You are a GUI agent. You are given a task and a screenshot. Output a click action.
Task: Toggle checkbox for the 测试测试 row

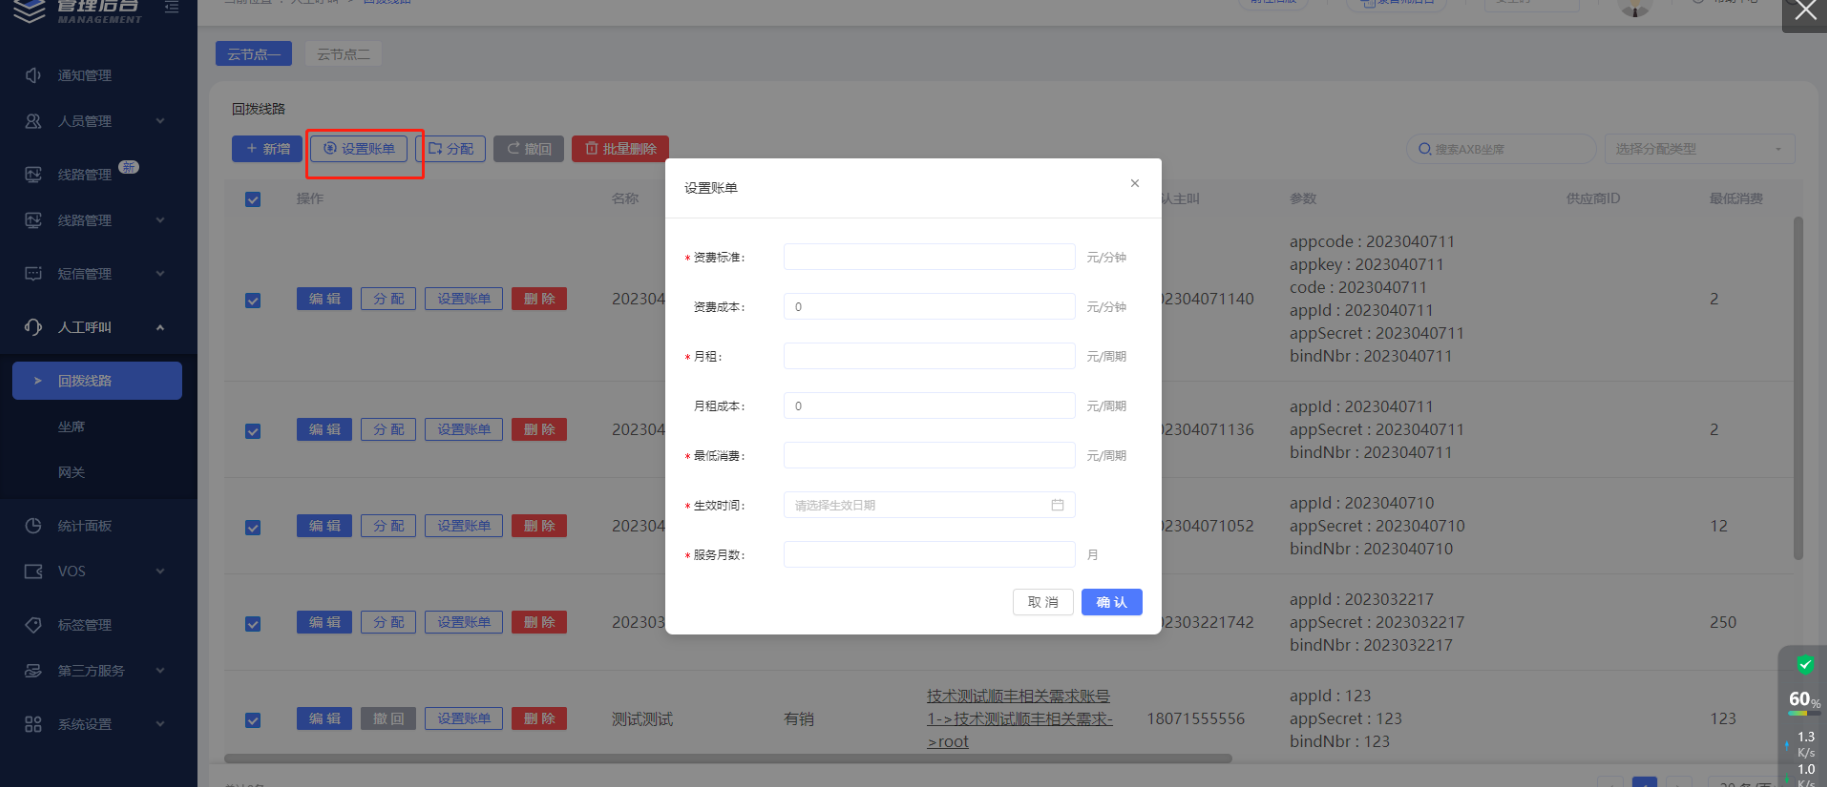tap(253, 720)
